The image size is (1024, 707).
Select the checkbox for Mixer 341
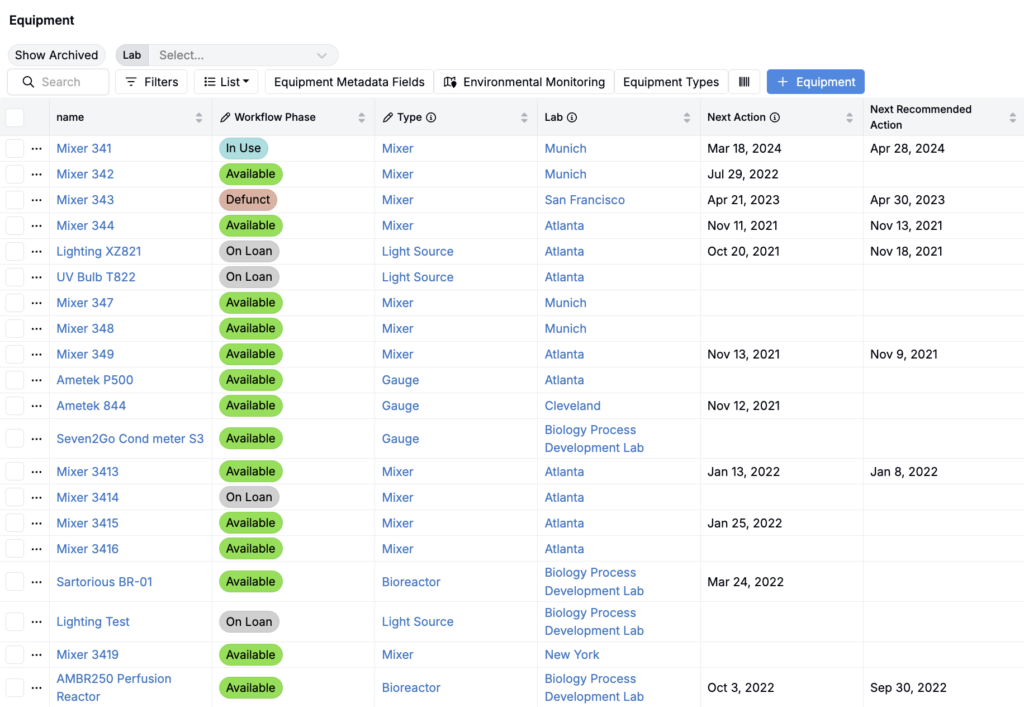tap(15, 148)
